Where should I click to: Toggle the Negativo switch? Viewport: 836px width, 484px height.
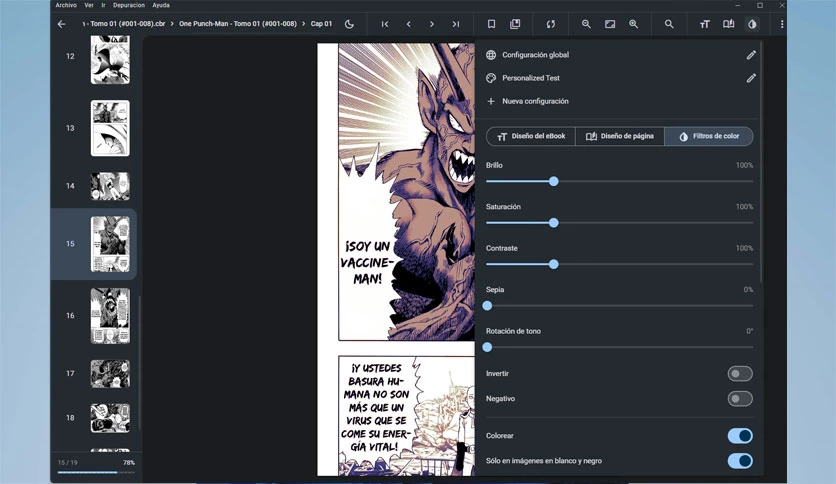[x=740, y=399]
